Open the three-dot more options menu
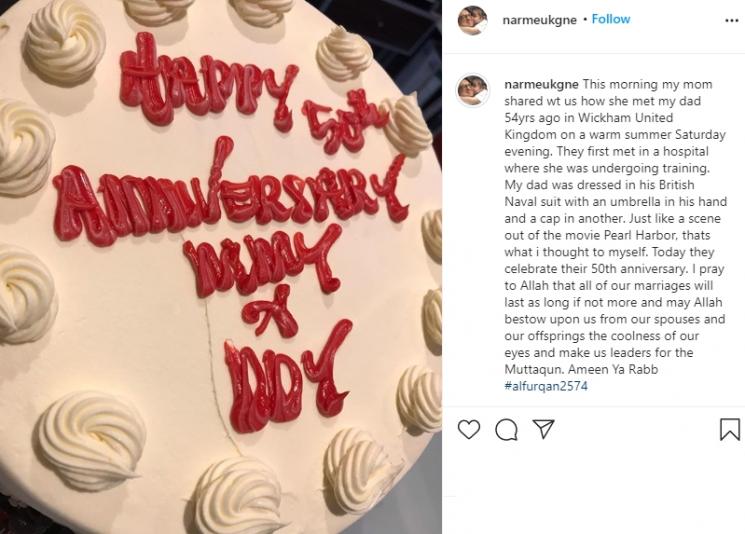 (x=732, y=20)
